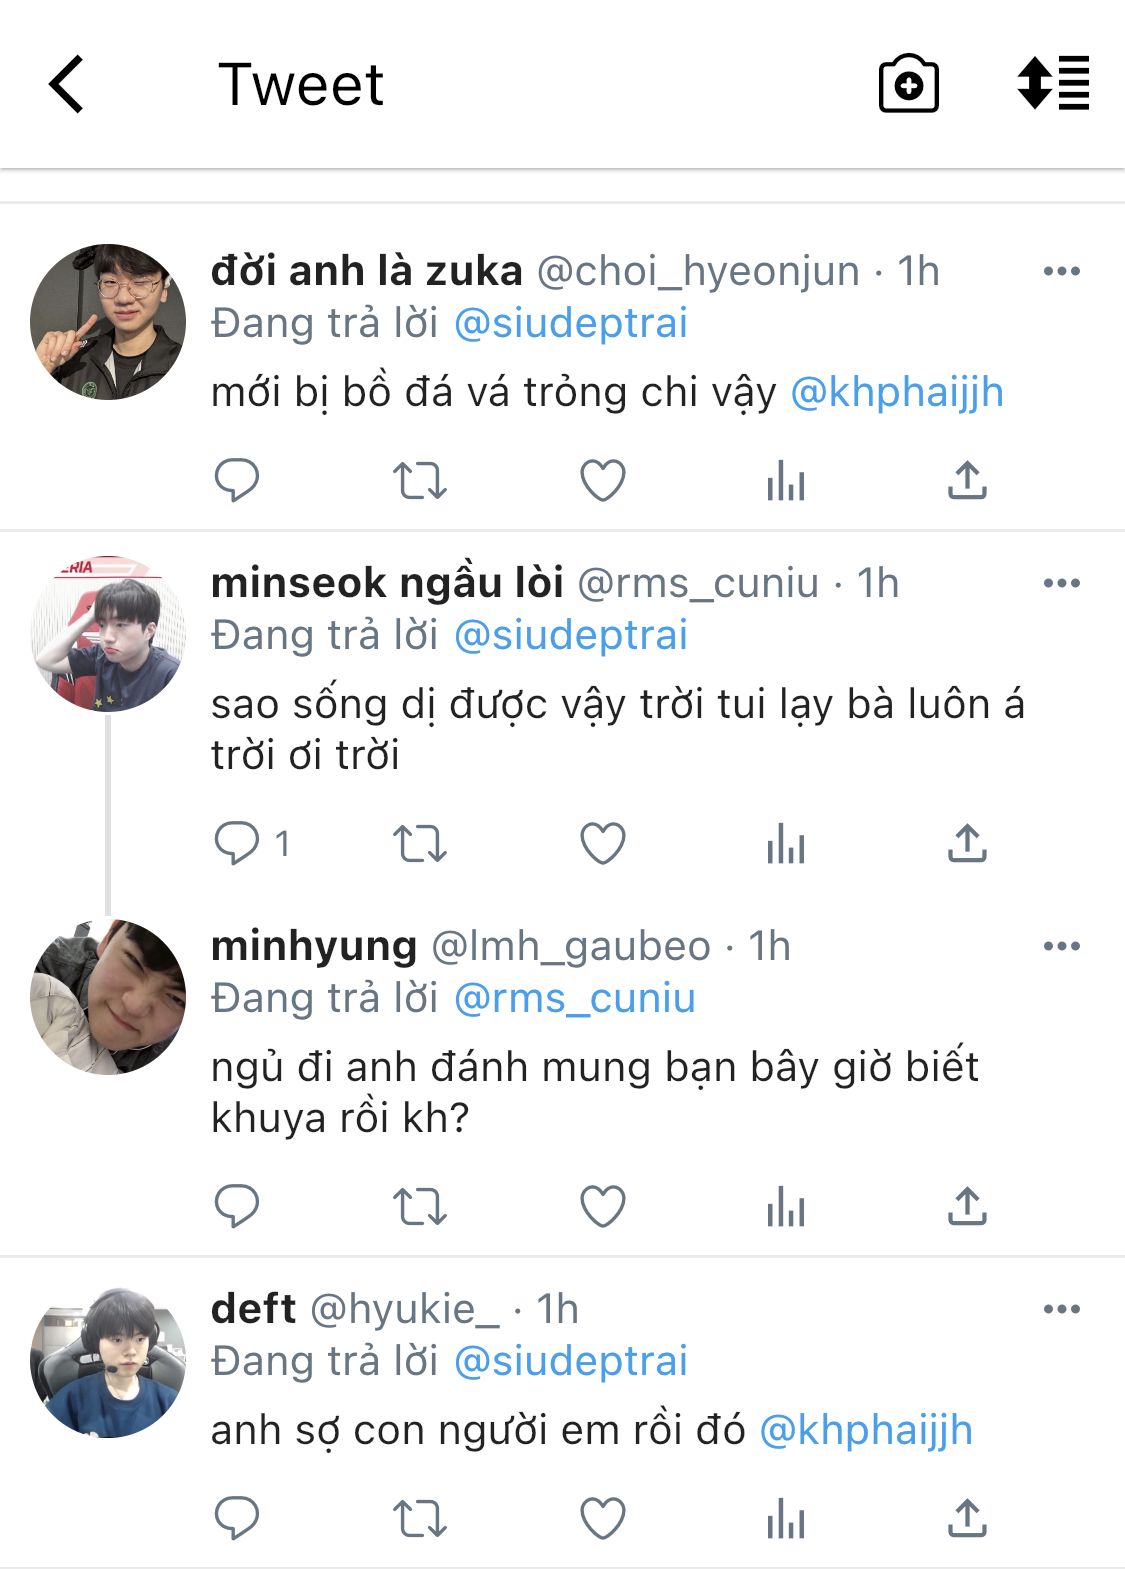Image resolution: width=1125 pixels, height=1569 pixels.
Task: Like the tweet from @choi_hyeonjun
Action: pyautogui.click(x=603, y=481)
